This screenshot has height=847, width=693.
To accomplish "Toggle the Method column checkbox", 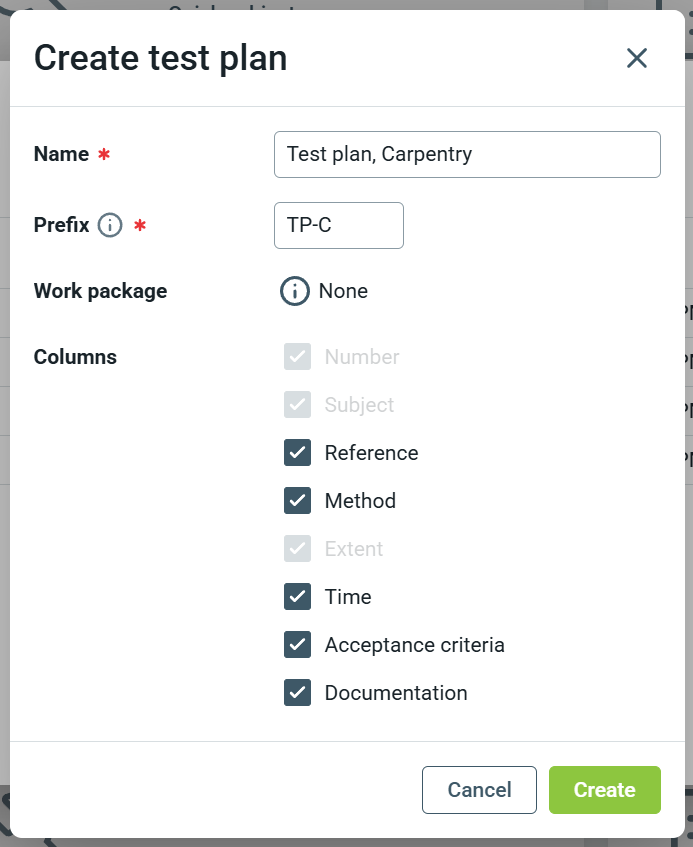I will click(x=298, y=501).
